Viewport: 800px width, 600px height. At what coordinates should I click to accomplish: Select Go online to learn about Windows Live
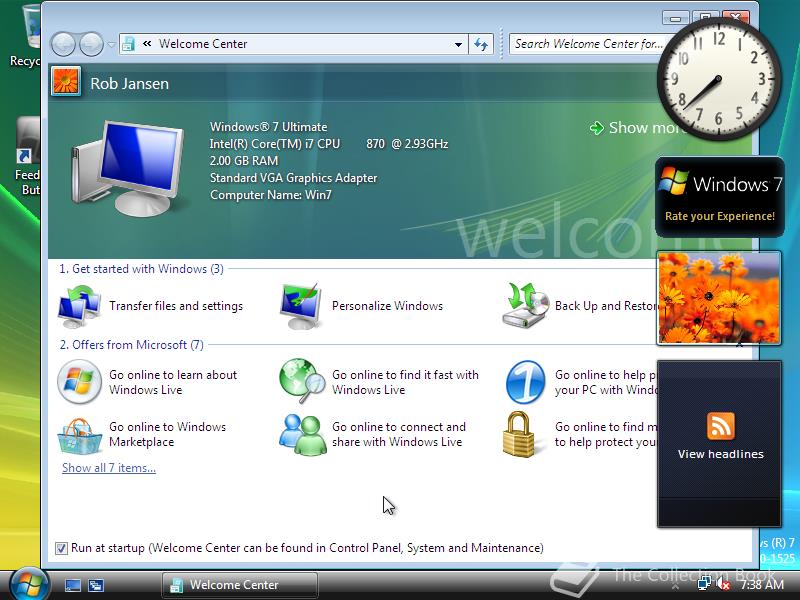pyautogui.click(x=173, y=382)
